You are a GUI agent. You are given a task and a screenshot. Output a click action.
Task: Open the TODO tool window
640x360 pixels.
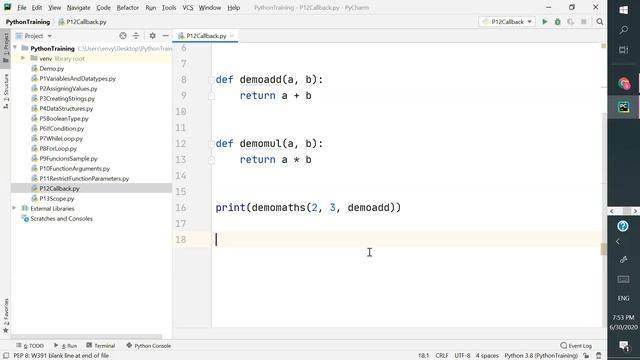[30, 346]
